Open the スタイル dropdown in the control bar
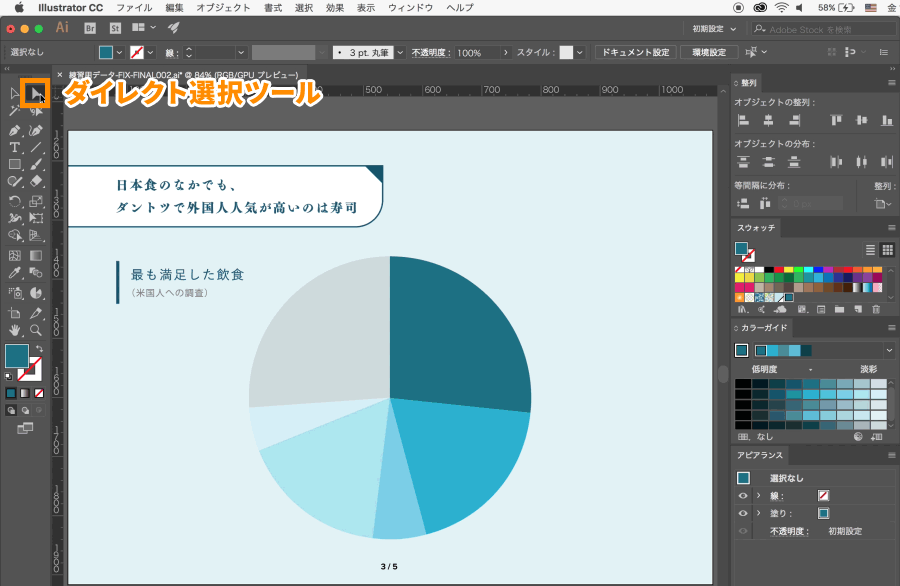 pos(579,51)
